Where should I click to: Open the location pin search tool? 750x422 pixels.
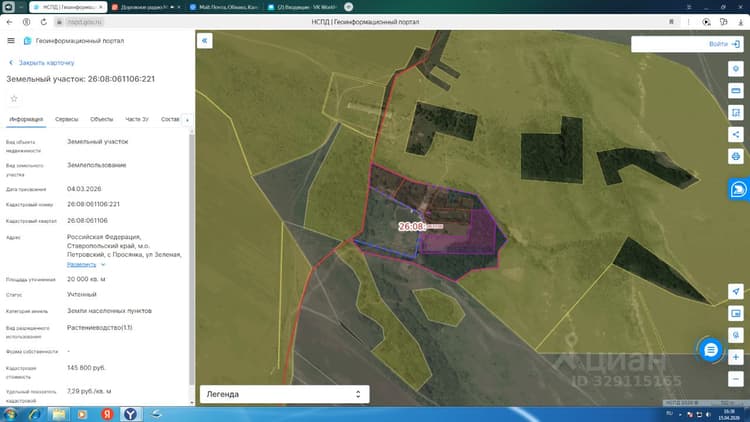(x=736, y=68)
